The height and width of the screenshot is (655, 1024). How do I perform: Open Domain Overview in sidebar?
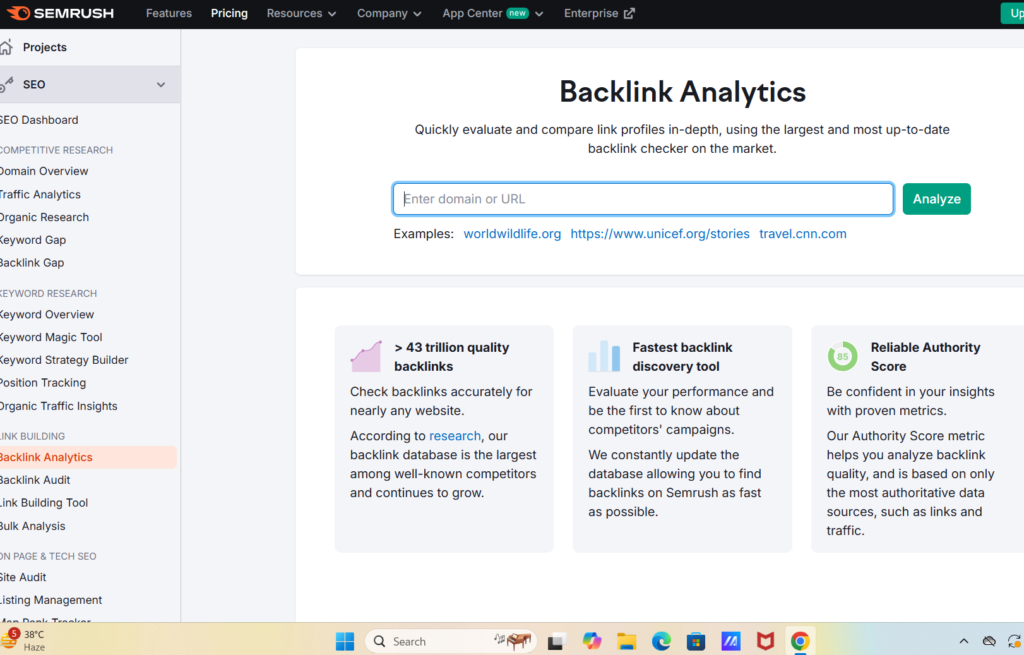pyautogui.click(x=44, y=171)
